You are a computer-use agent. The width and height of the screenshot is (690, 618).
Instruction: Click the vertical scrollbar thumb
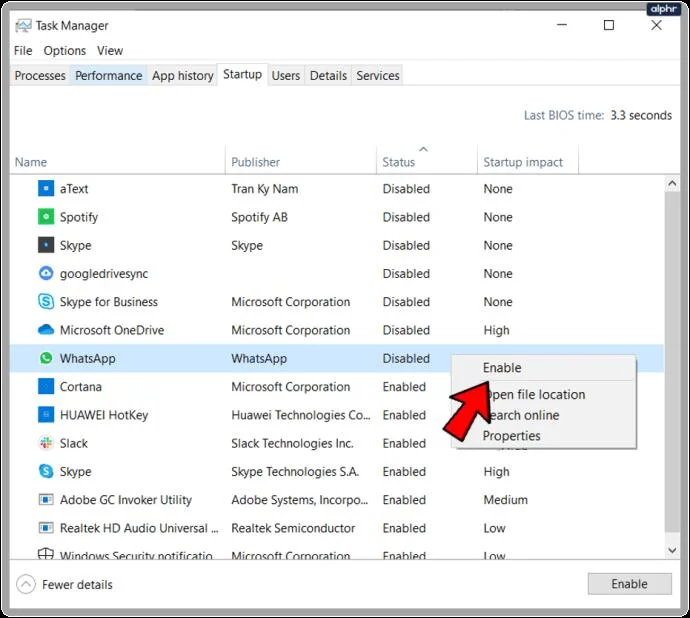click(x=672, y=361)
